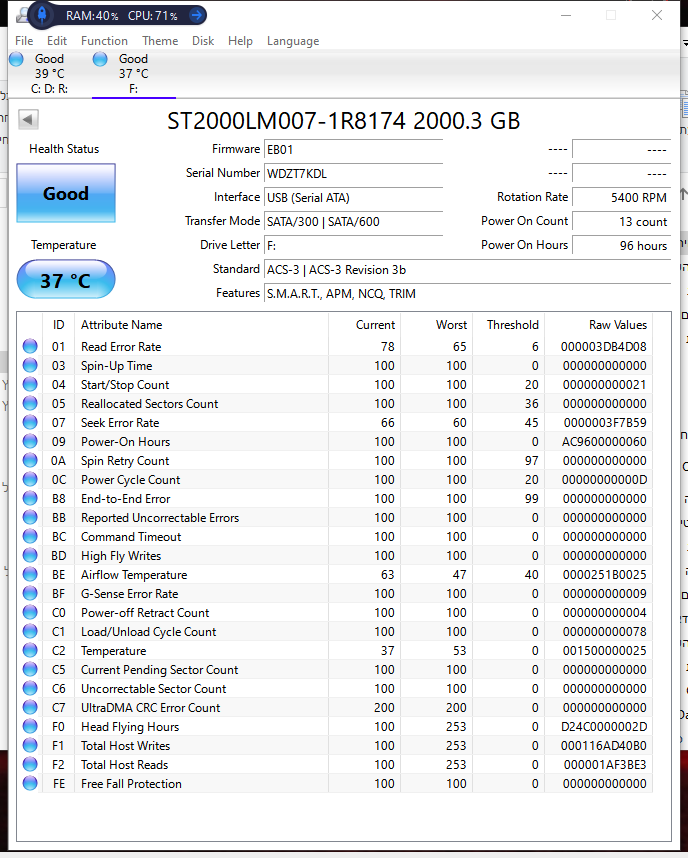
Task: Go to previous disk with left arrow
Action: [28, 119]
